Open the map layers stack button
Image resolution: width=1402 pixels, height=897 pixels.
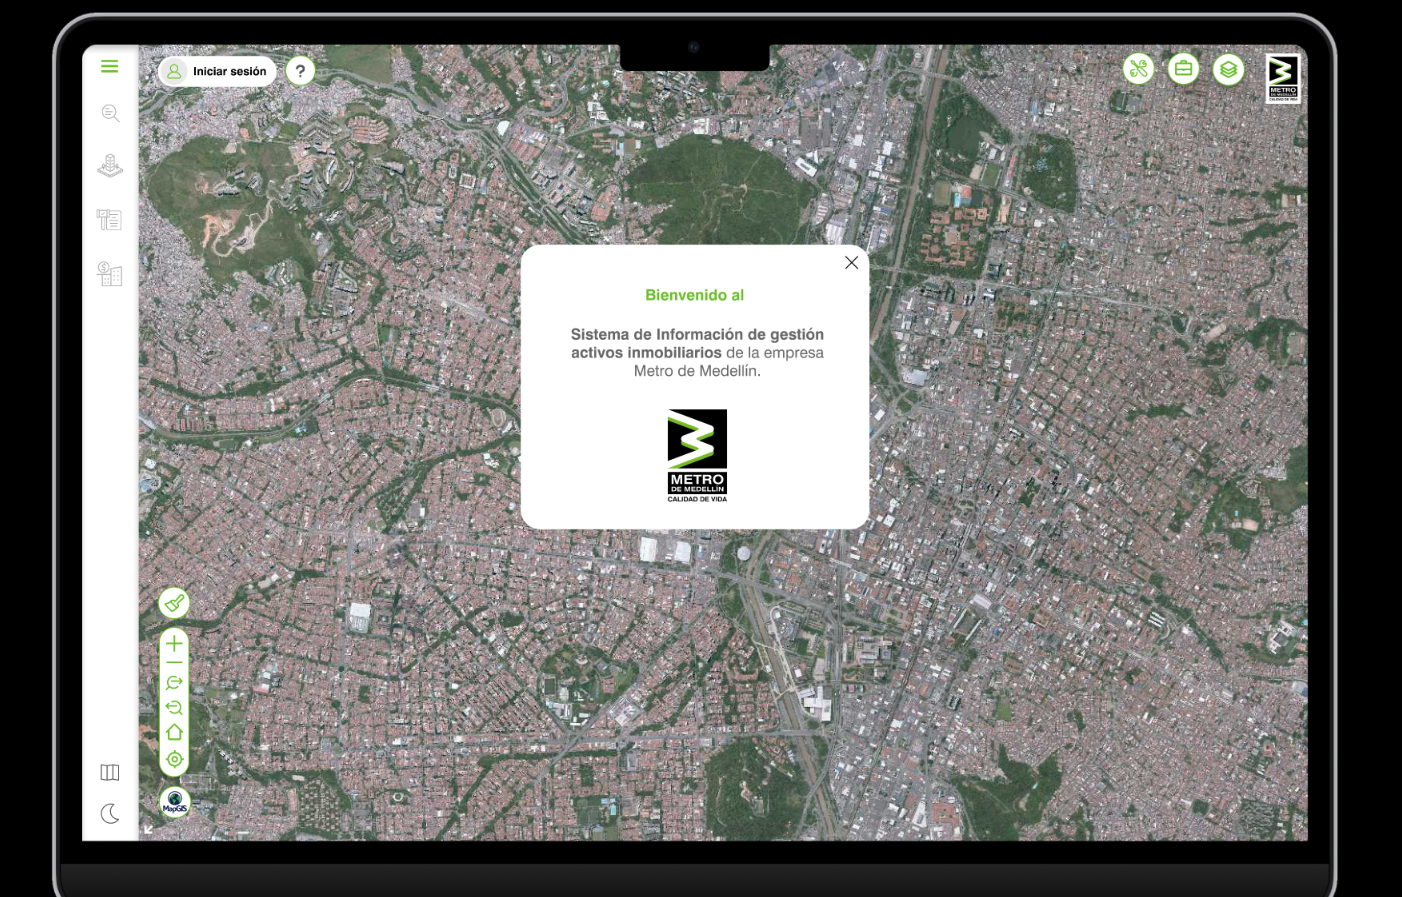pos(1228,70)
